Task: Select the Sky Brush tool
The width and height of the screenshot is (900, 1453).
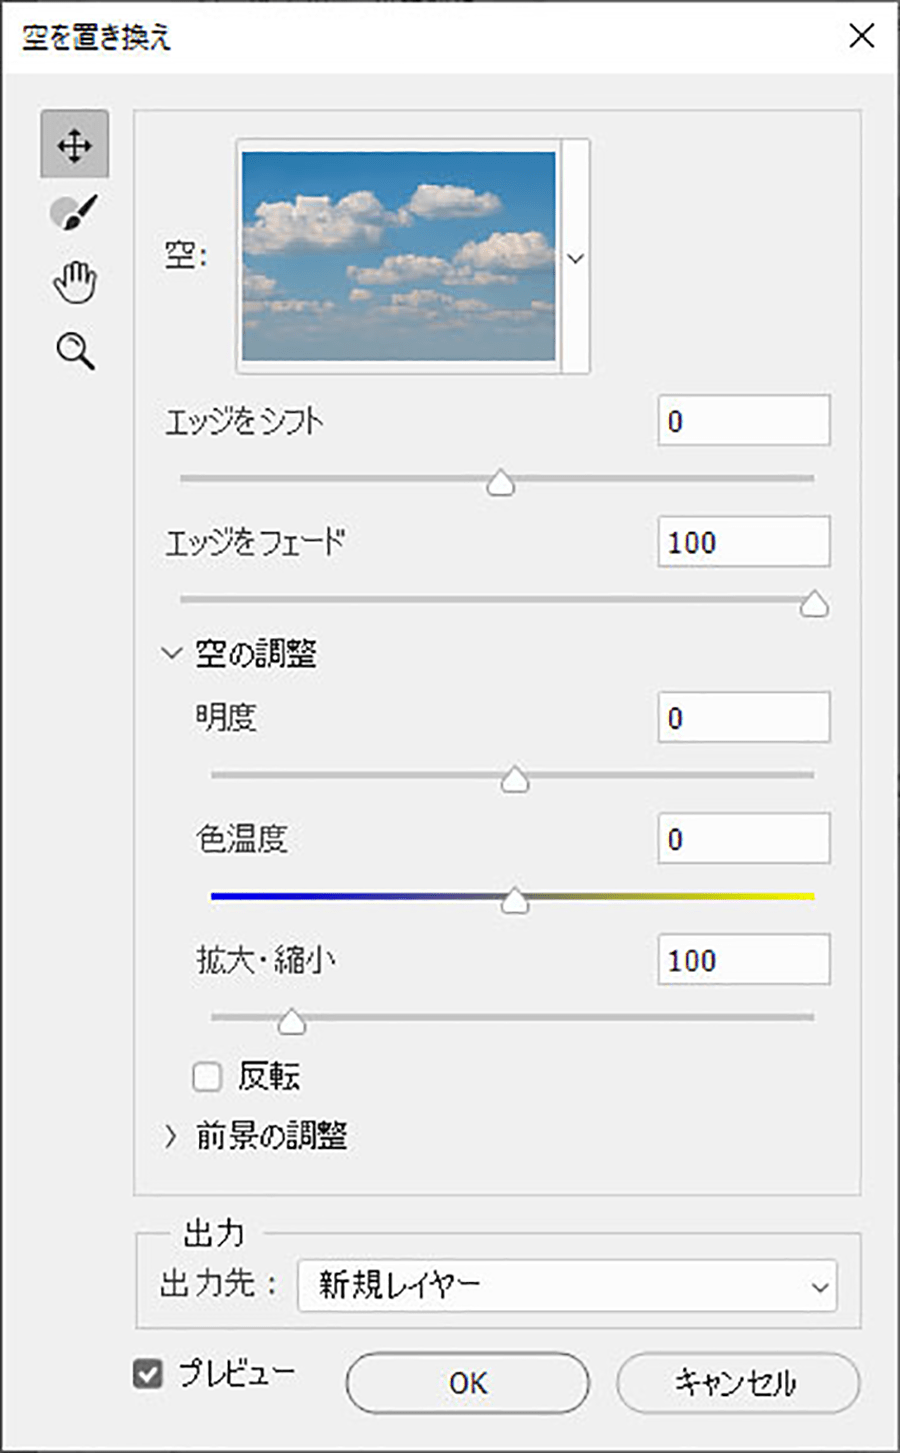Action: [75, 212]
